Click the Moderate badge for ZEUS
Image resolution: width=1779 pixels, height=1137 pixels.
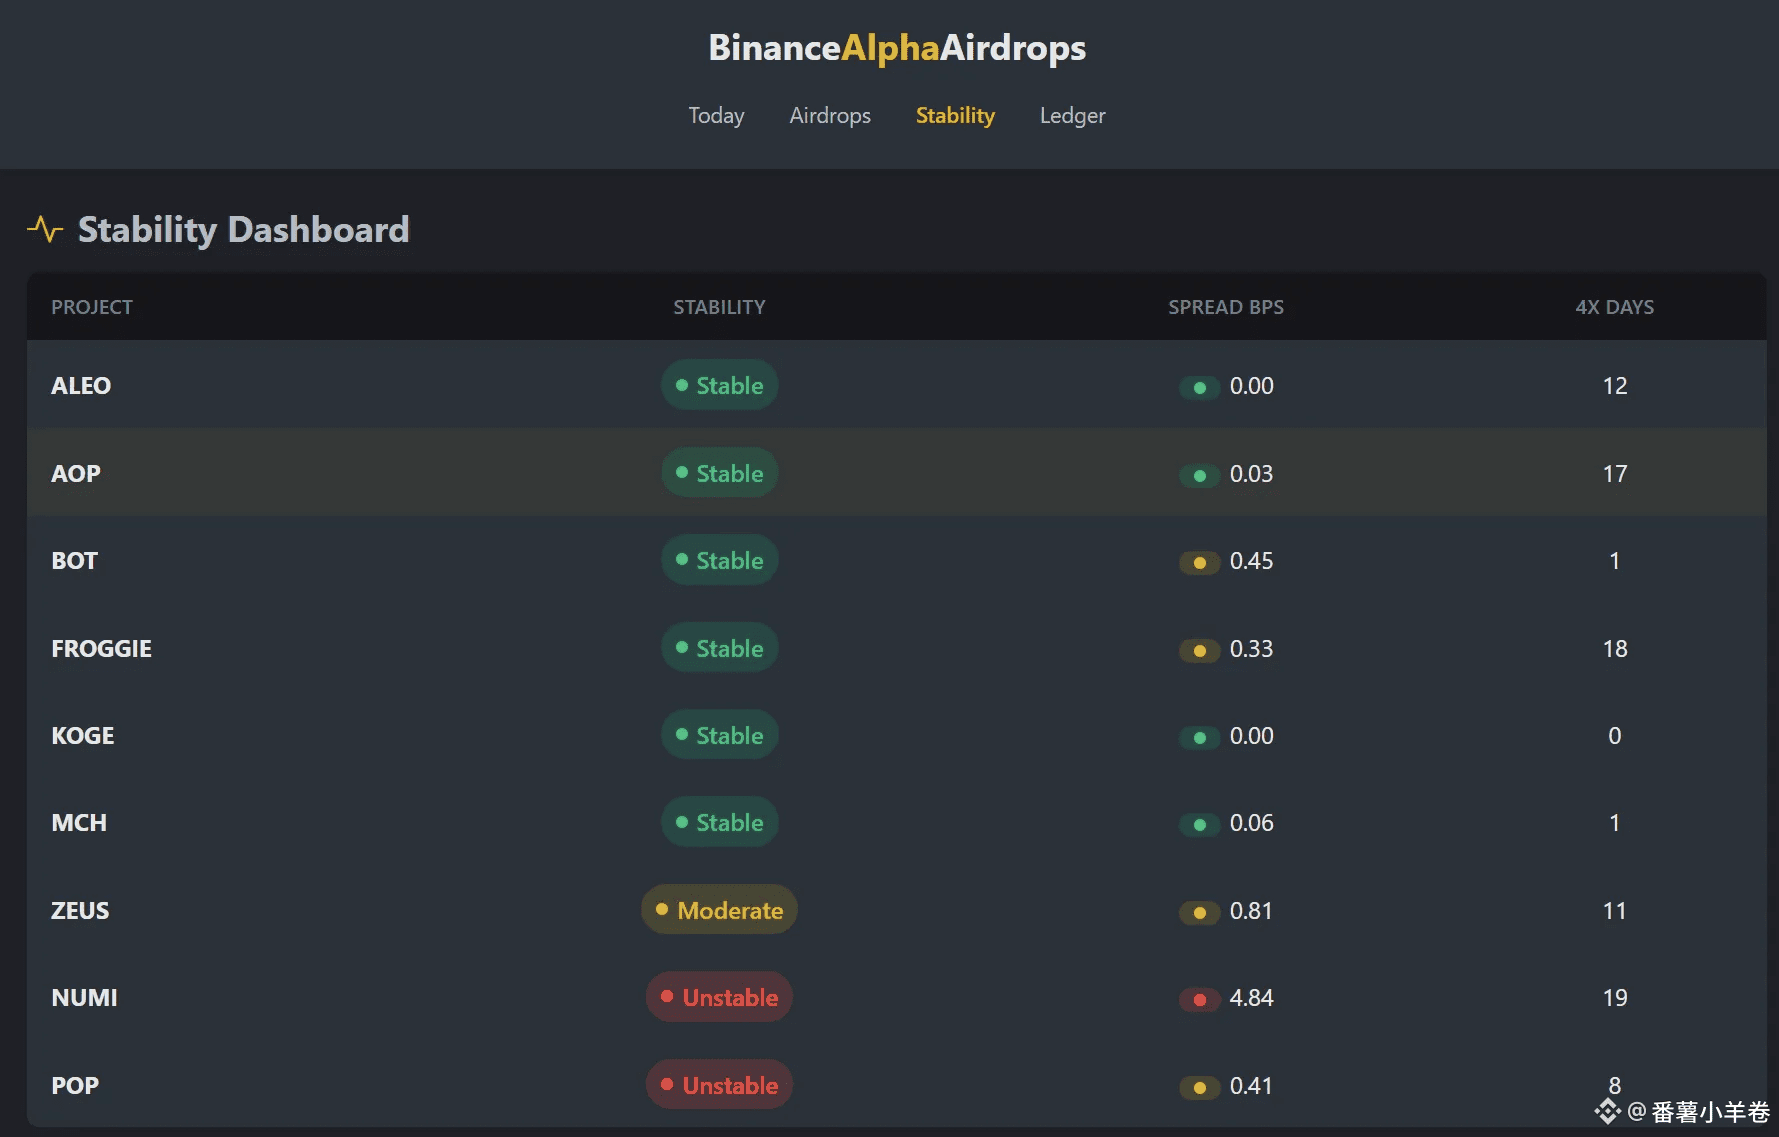(x=719, y=910)
